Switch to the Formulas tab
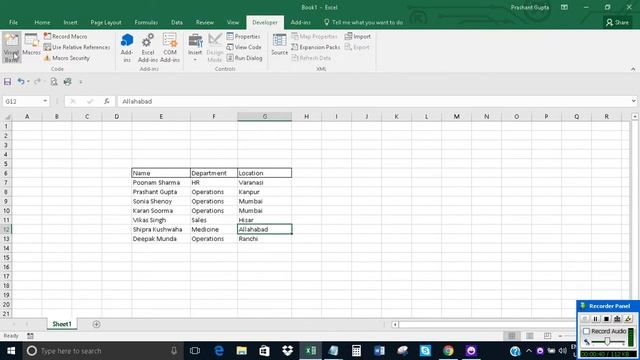This screenshot has height=360, width=640. [x=146, y=22]
